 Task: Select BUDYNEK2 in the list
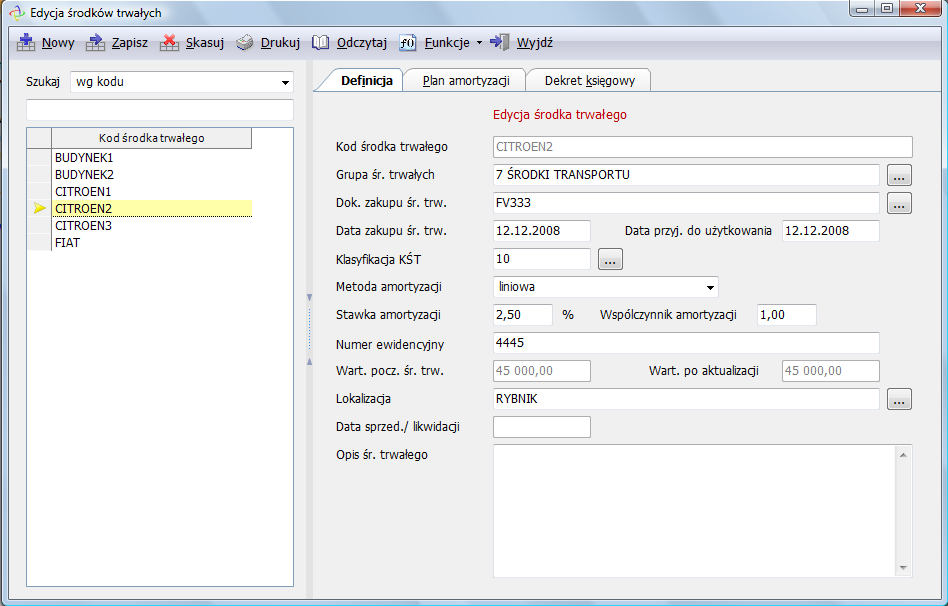[152, 175]
